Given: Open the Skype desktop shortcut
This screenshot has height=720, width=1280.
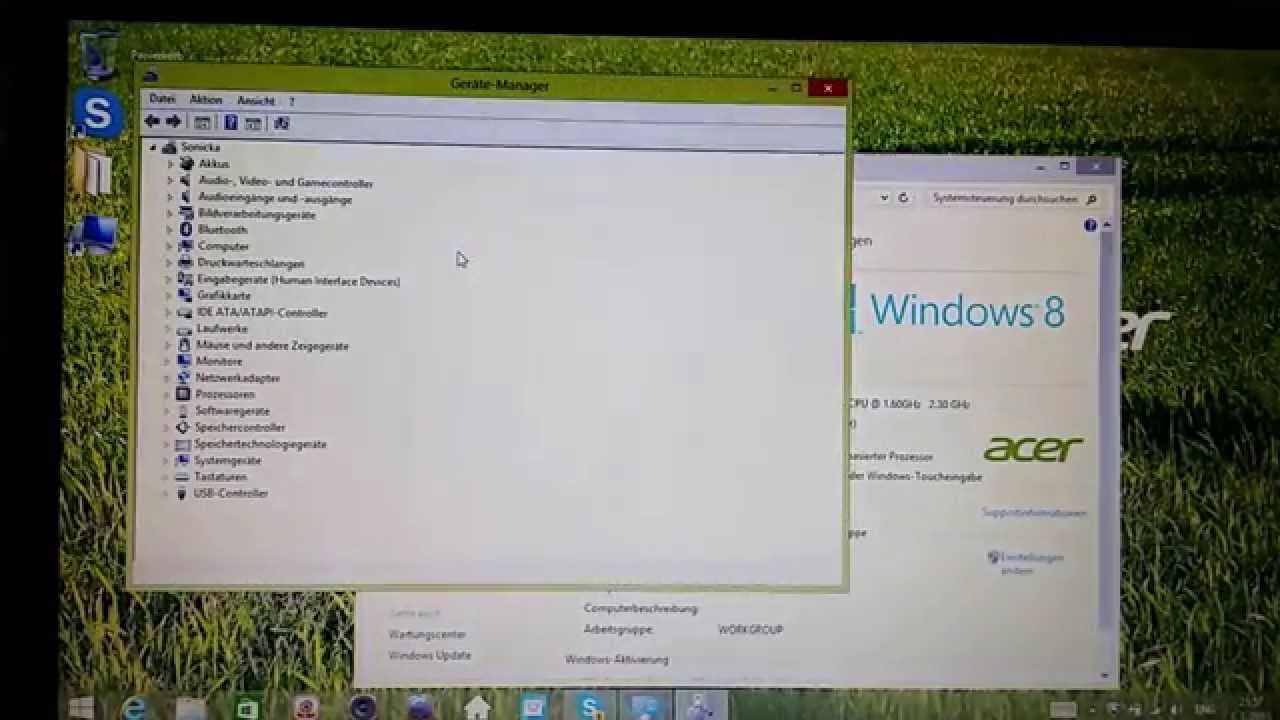Looking at the screenshot, I should pos(98,114).
